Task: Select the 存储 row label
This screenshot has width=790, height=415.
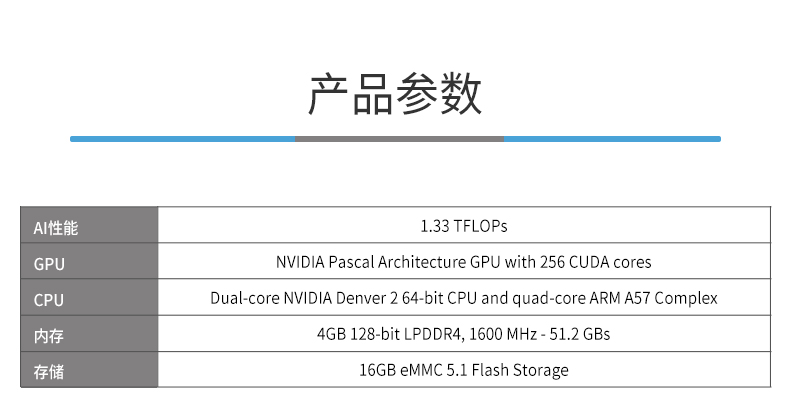Action: (48, 372)
